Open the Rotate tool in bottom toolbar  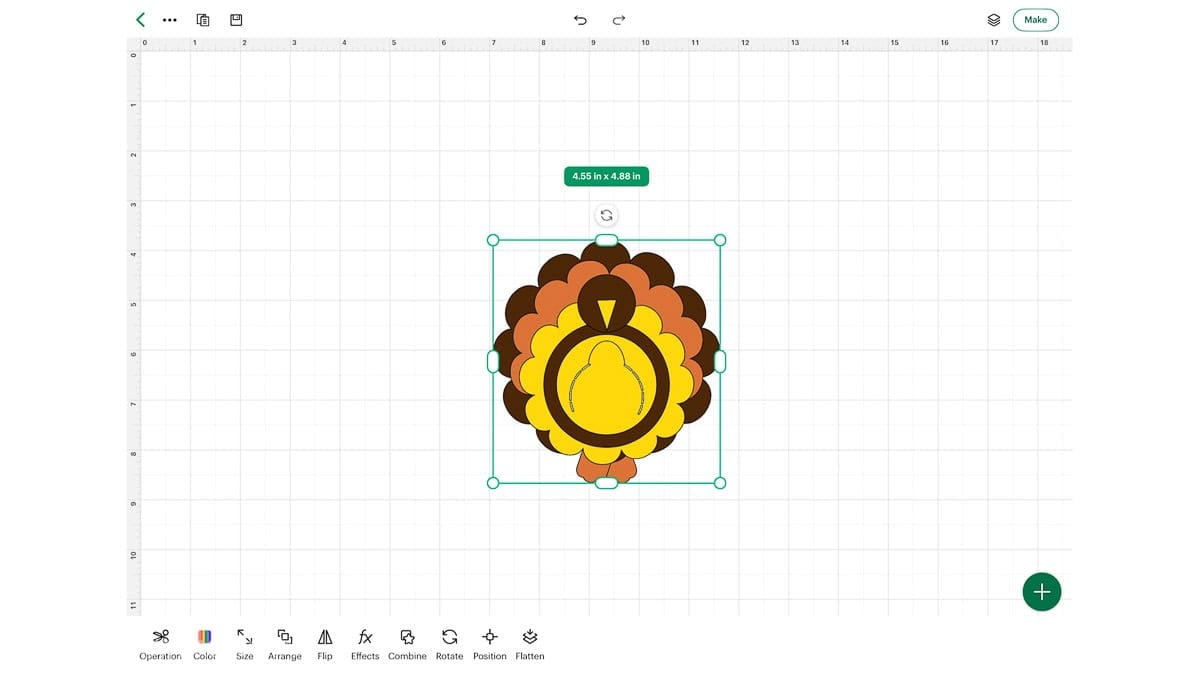pyautogui.click(x=450, y=644)
